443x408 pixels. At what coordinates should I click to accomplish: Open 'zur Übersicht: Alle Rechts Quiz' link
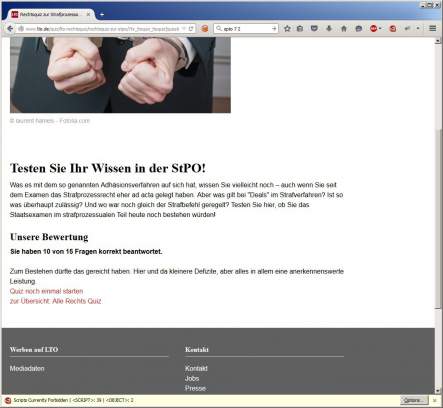coord(55,301)
